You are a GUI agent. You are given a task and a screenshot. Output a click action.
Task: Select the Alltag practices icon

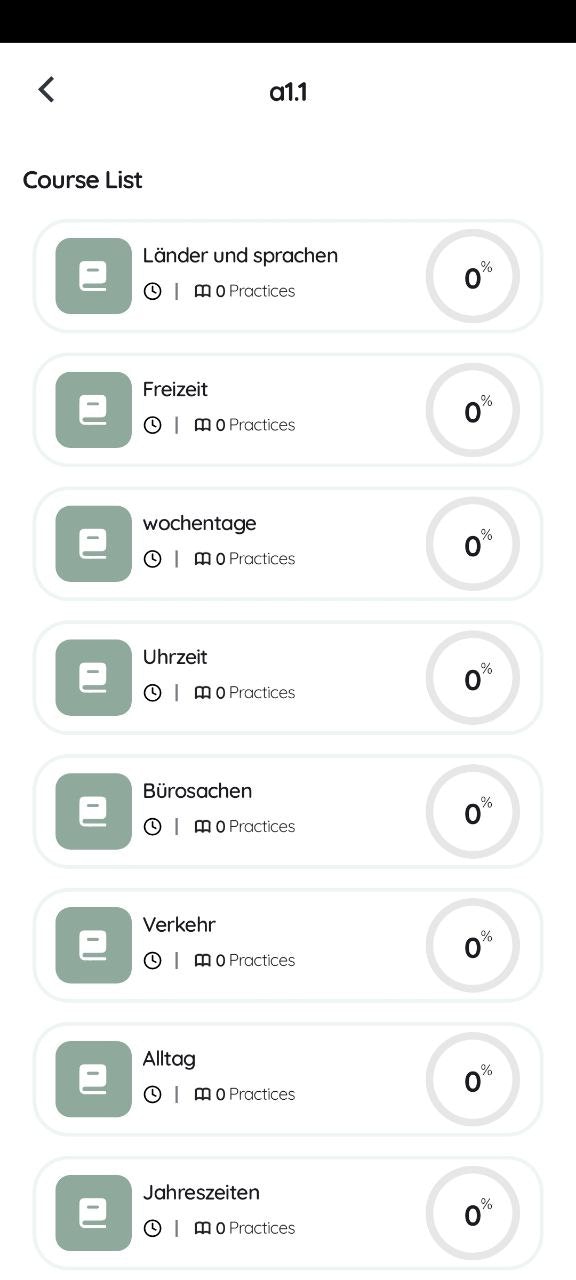coord(203,1094)
